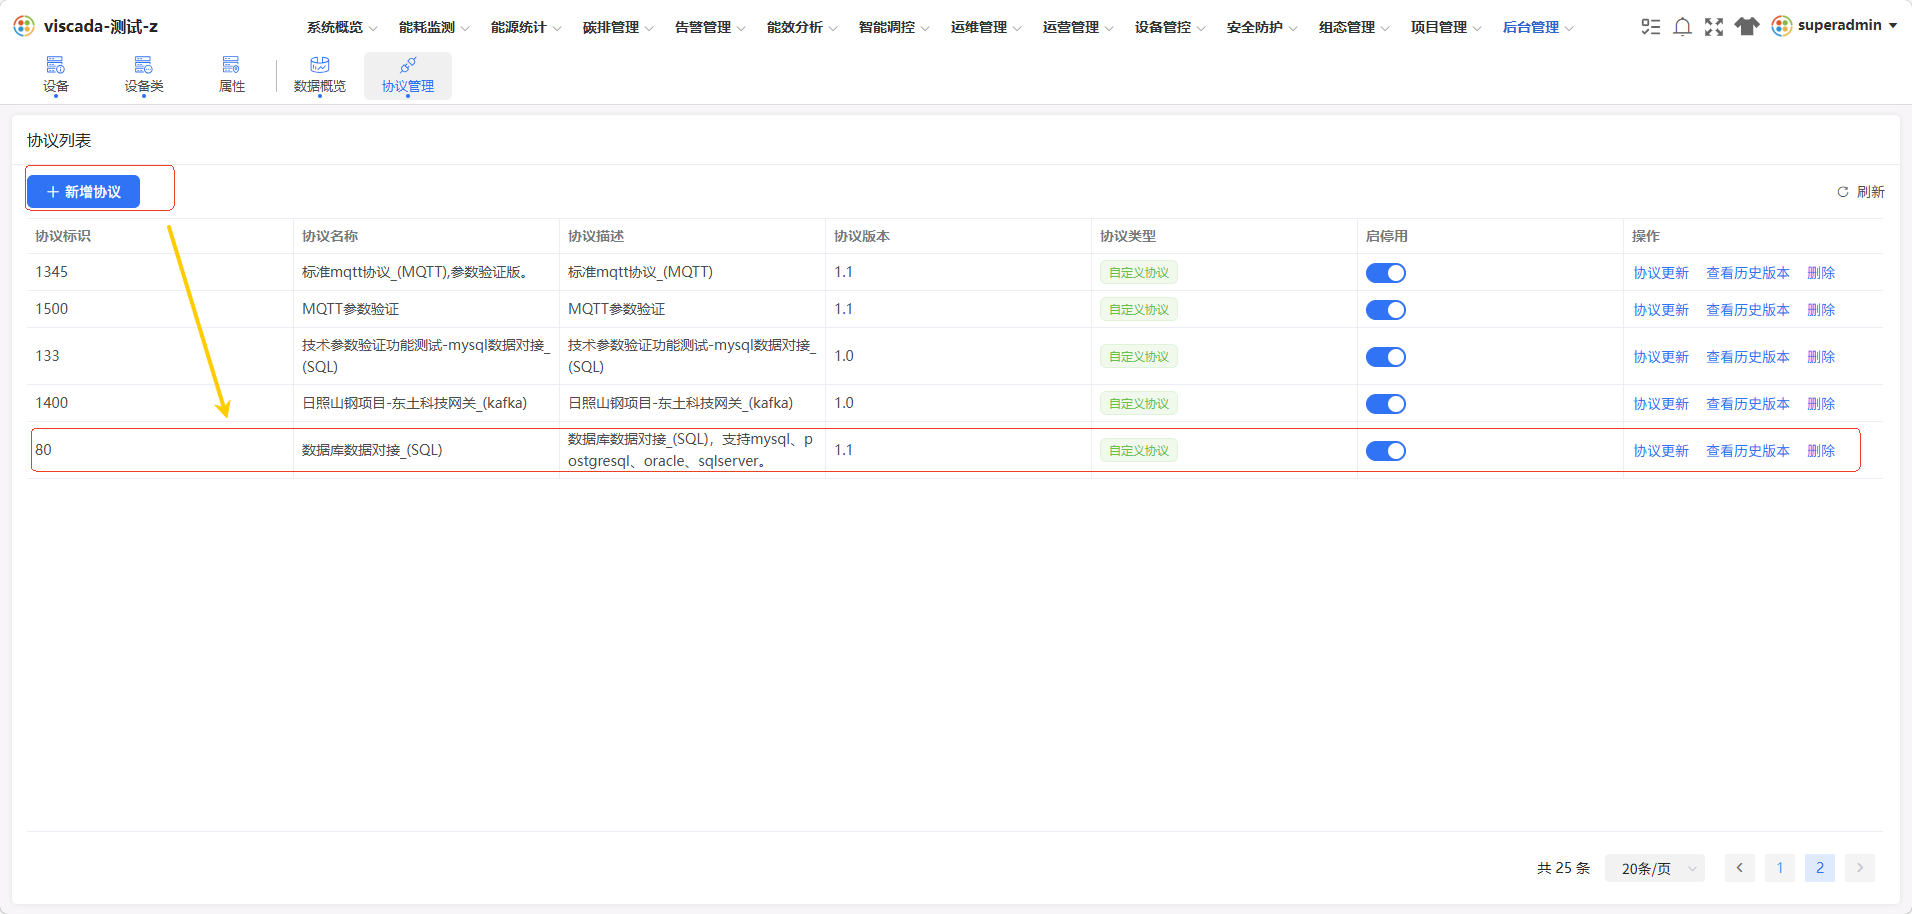The height and width of the screenshot is (914, 1912).
Task: Click 查看历史版本 for protocol 80
Action: pos(1748,451)
